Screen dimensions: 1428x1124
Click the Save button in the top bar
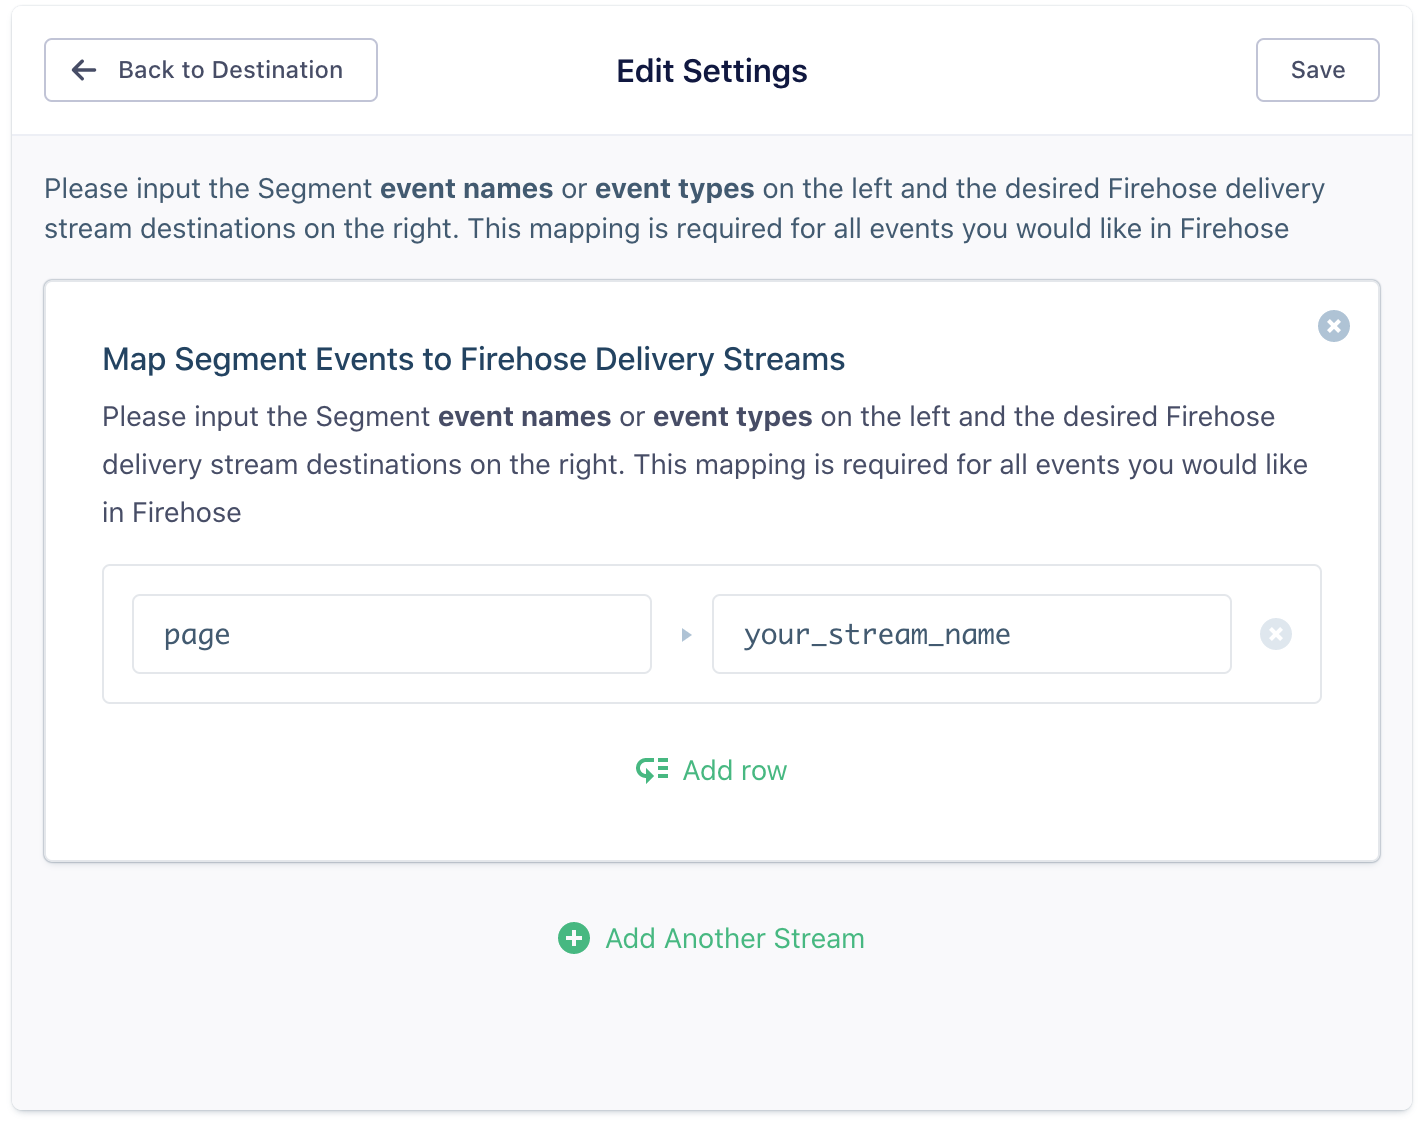(x=1317, y=70)
